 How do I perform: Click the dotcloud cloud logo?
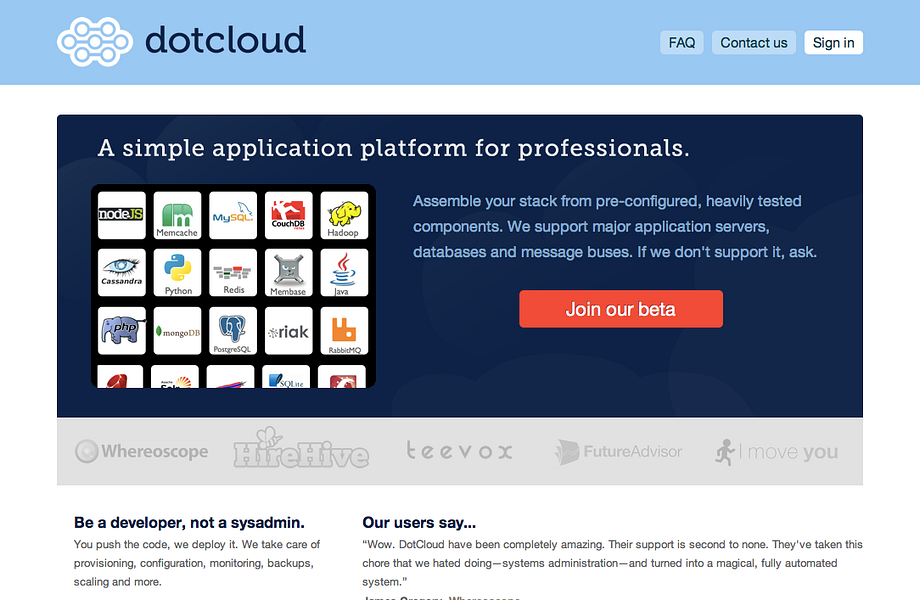tap(94, 42)
